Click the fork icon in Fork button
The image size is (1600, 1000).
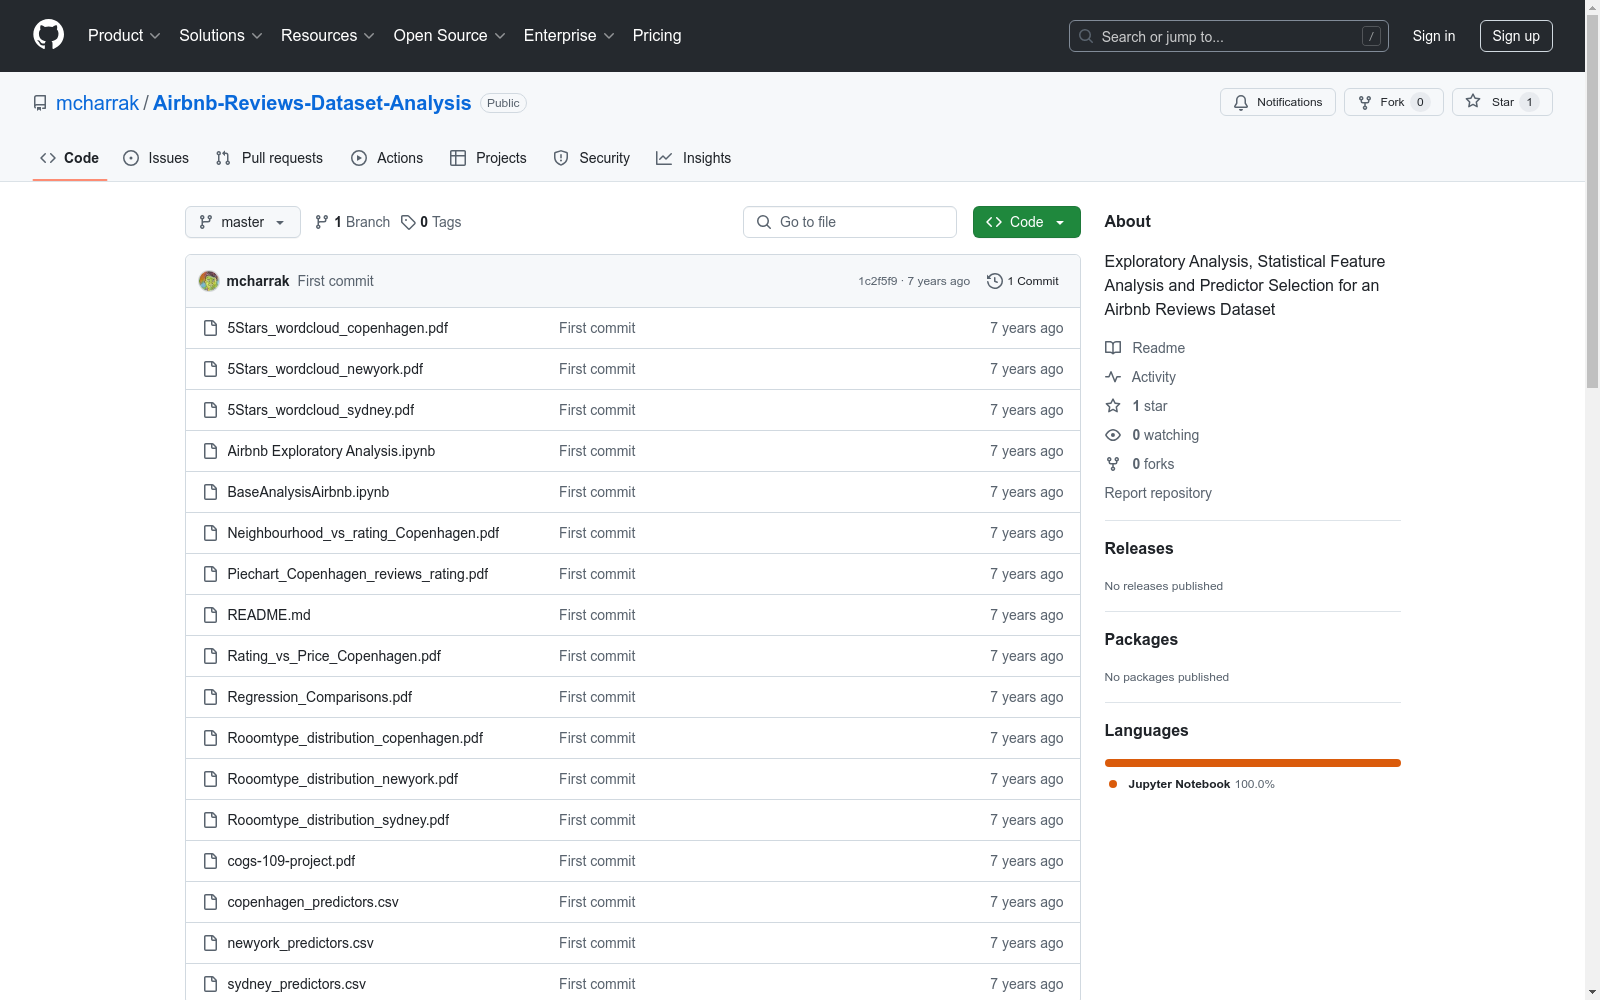click(x=1365, y=102)
